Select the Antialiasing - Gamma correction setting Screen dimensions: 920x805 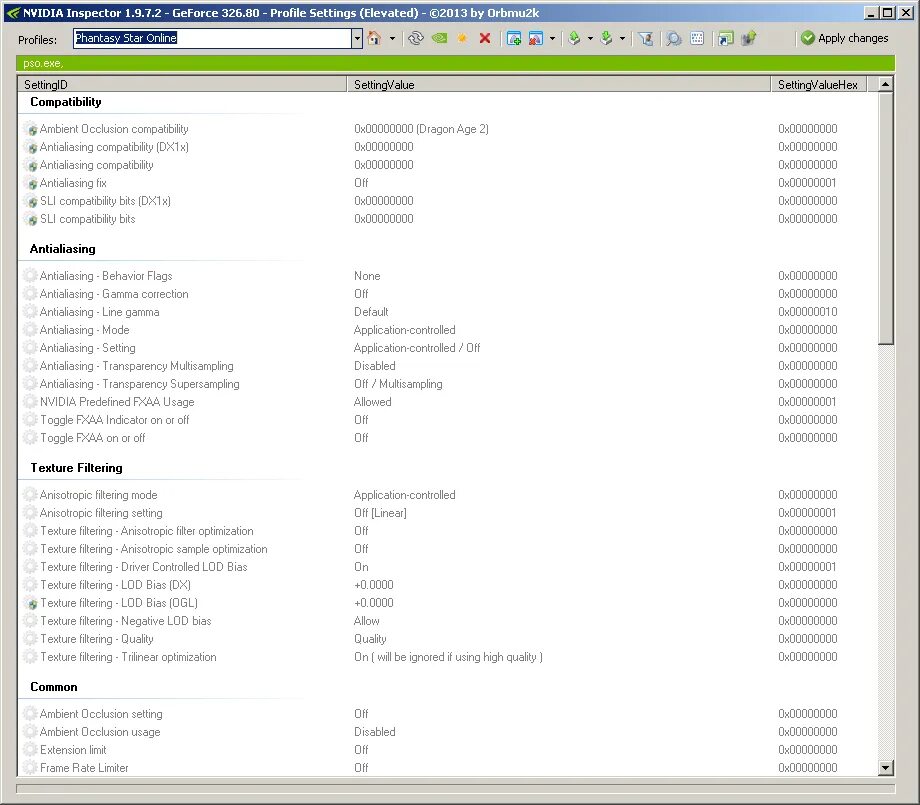[448, 293]
